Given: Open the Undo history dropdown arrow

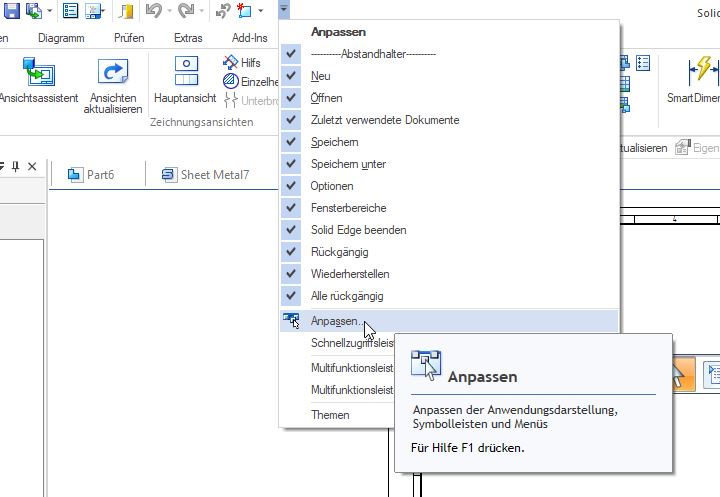Looking at the screenshot, I should [169, 10].
